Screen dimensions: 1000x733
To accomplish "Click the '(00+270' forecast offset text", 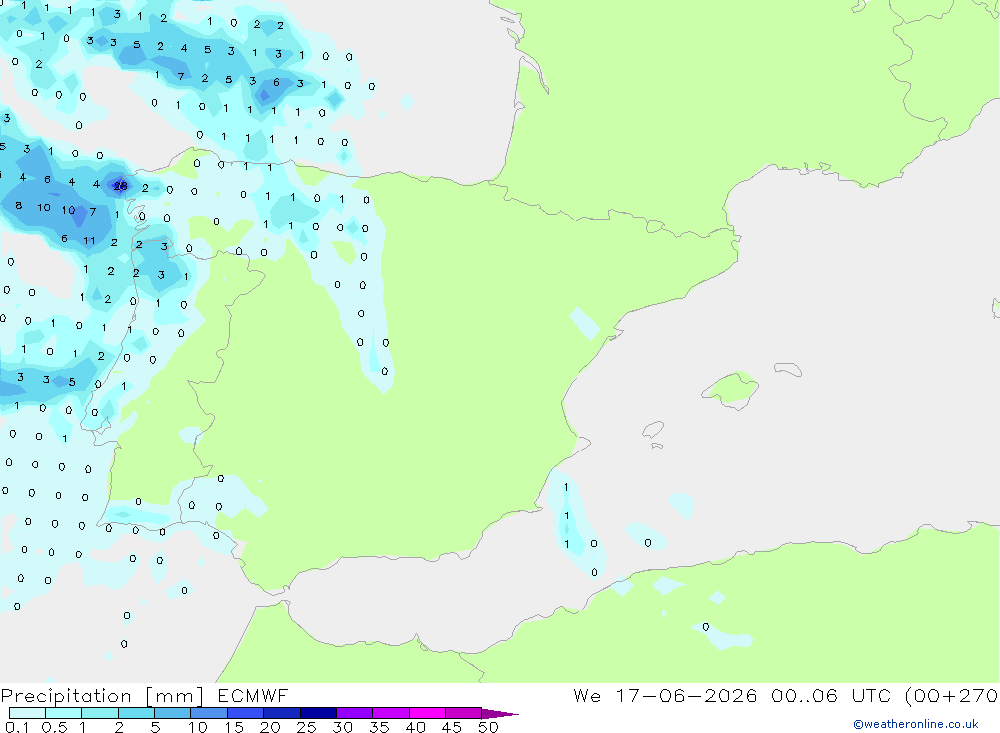I will pos(952,695).
